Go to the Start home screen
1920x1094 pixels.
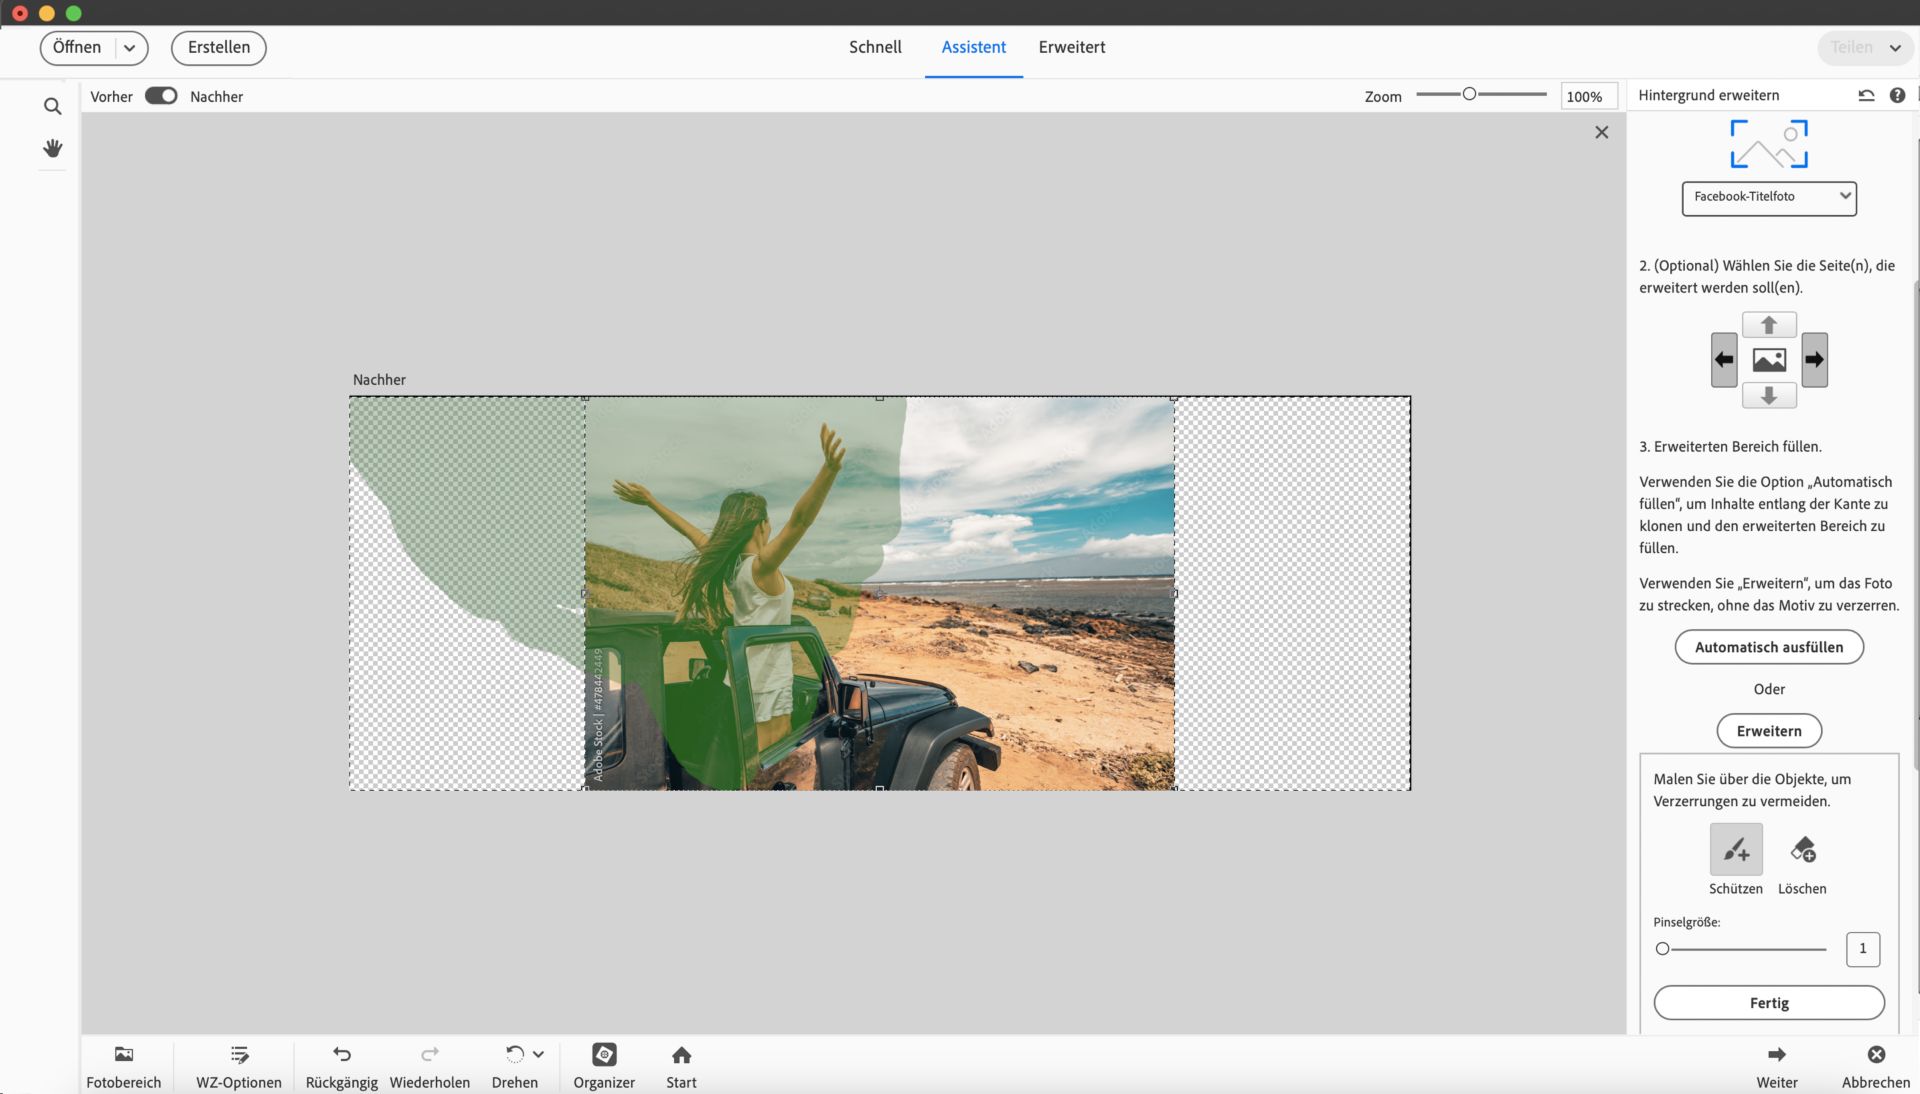coord(681,1066)
